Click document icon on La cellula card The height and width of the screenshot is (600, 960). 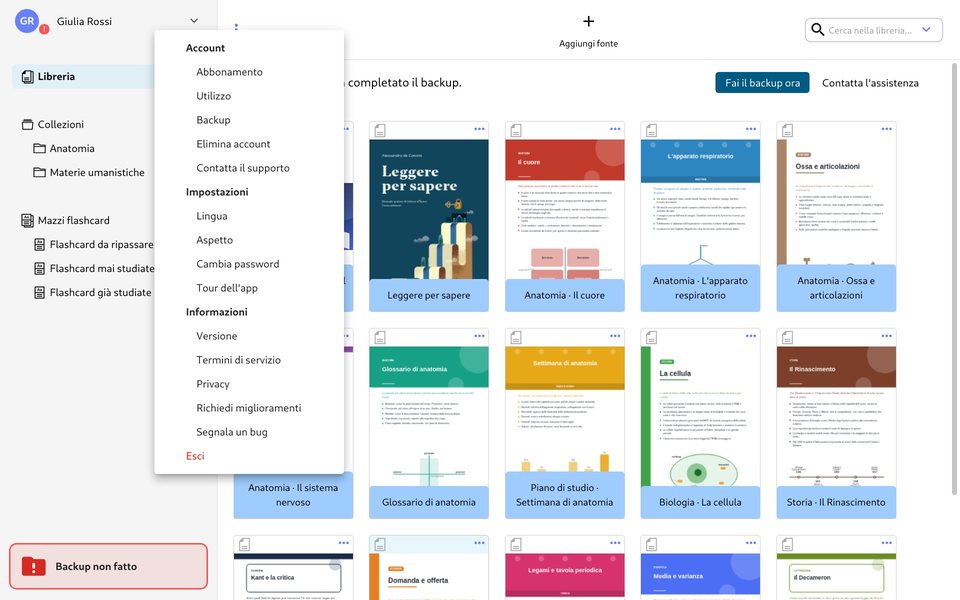tap(652, 337)
